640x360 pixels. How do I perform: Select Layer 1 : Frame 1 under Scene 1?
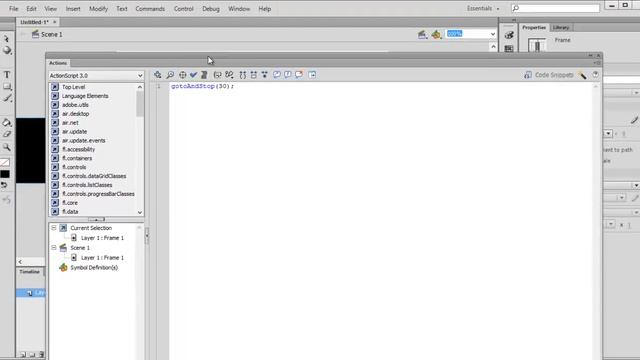coord(102,258)
